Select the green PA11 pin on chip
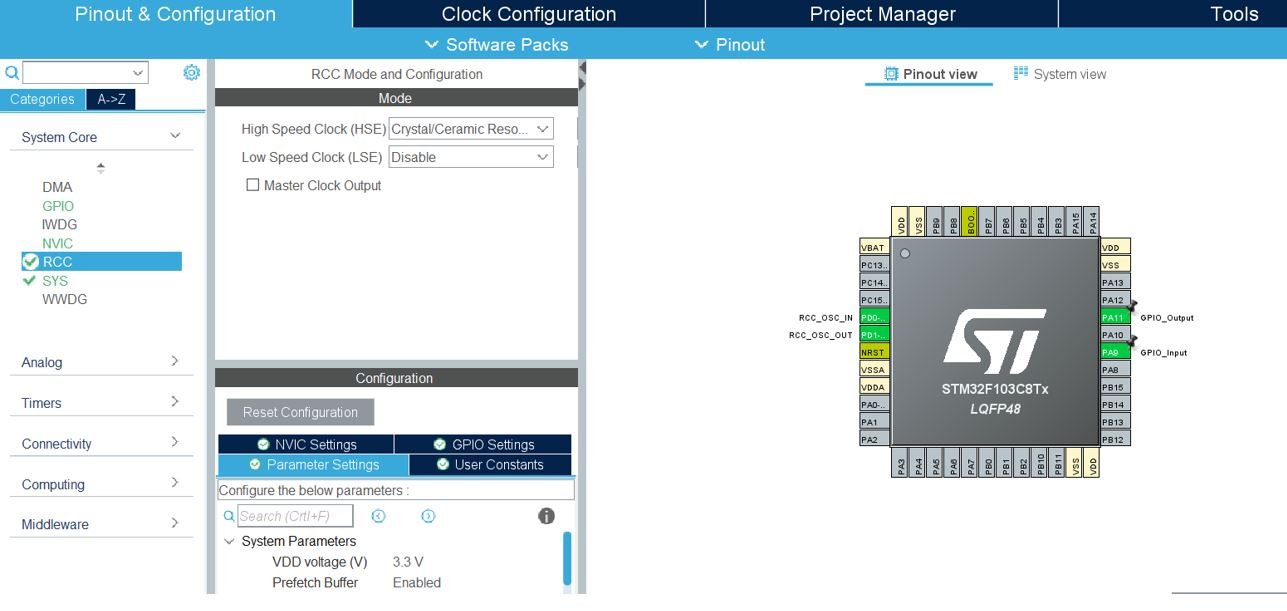Image resolution: width=1287 pixels, height=611 pixels. click(1115, 317)
